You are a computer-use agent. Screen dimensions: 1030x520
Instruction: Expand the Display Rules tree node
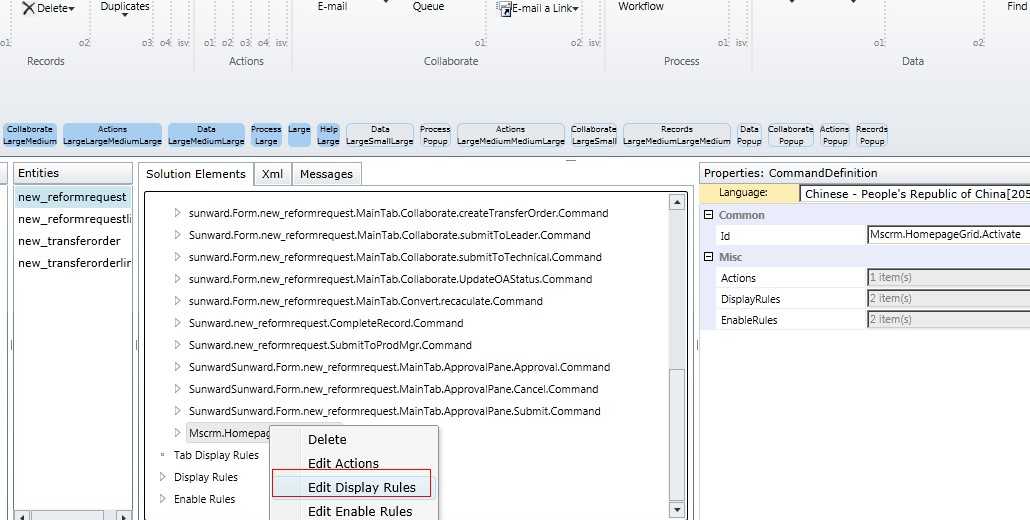coord(163,477)
